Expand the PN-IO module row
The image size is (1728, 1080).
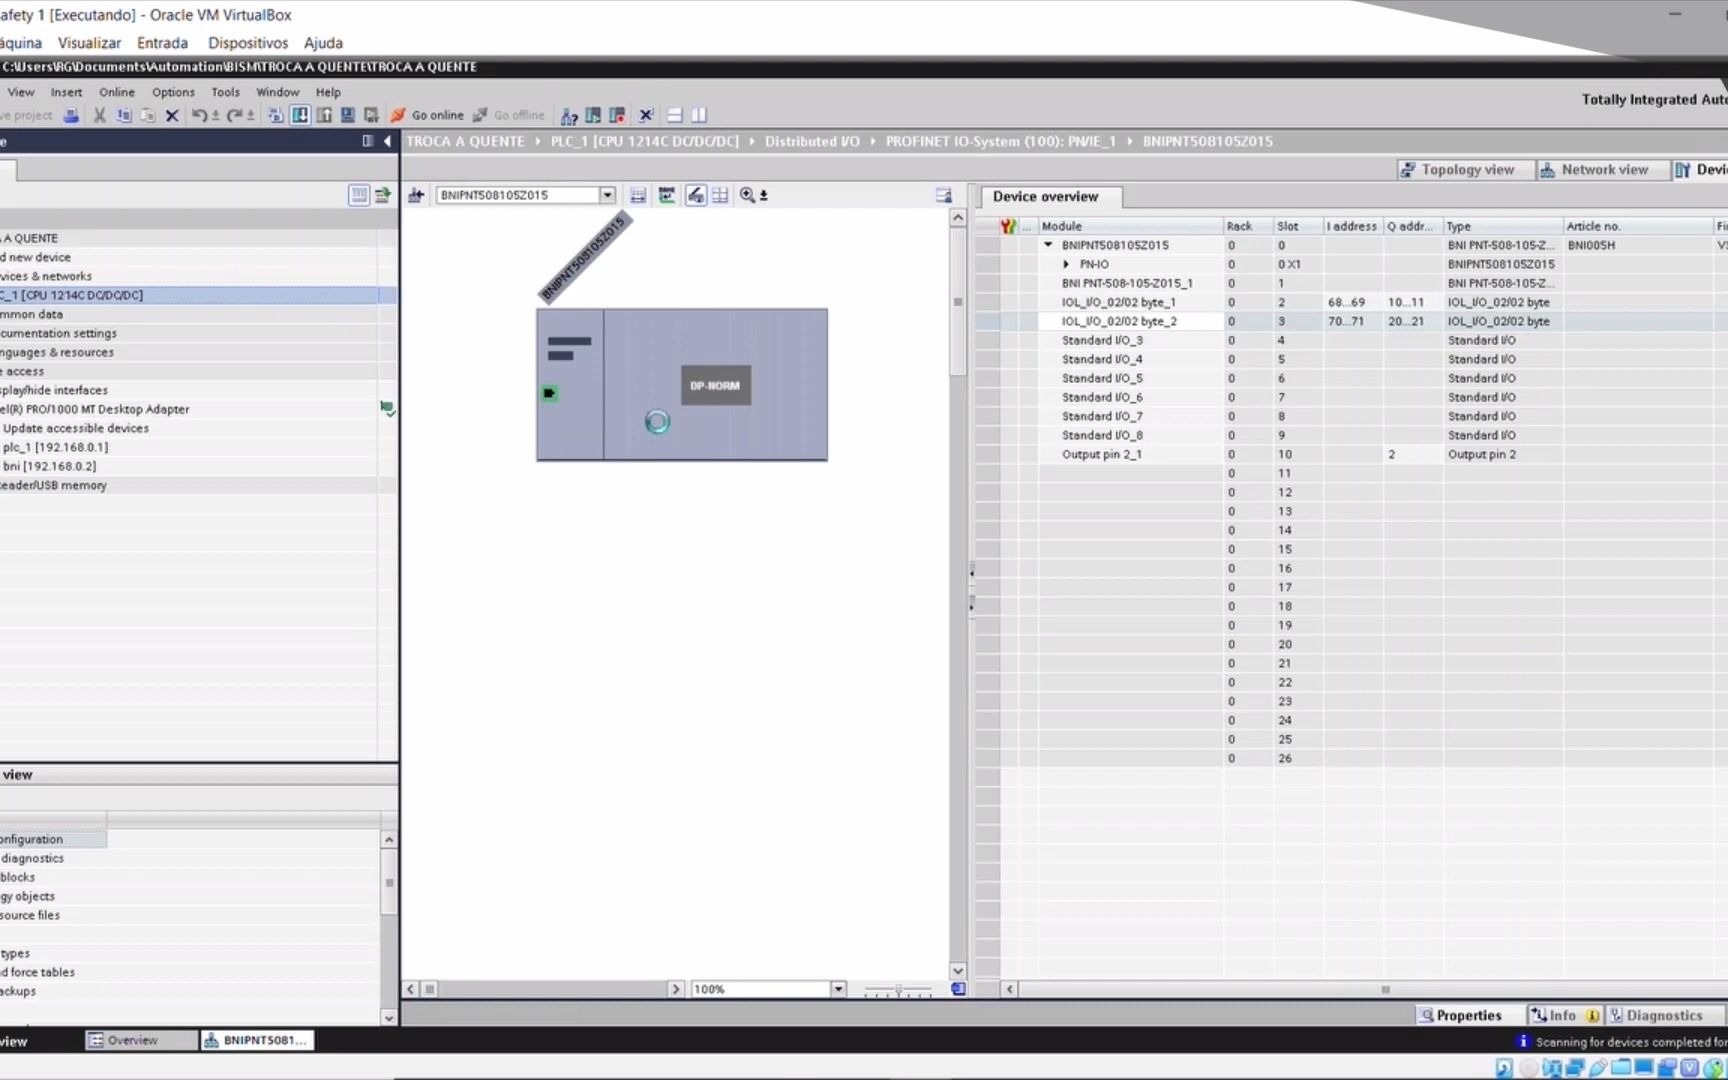pyautogui.click(x=1066, y=264)
